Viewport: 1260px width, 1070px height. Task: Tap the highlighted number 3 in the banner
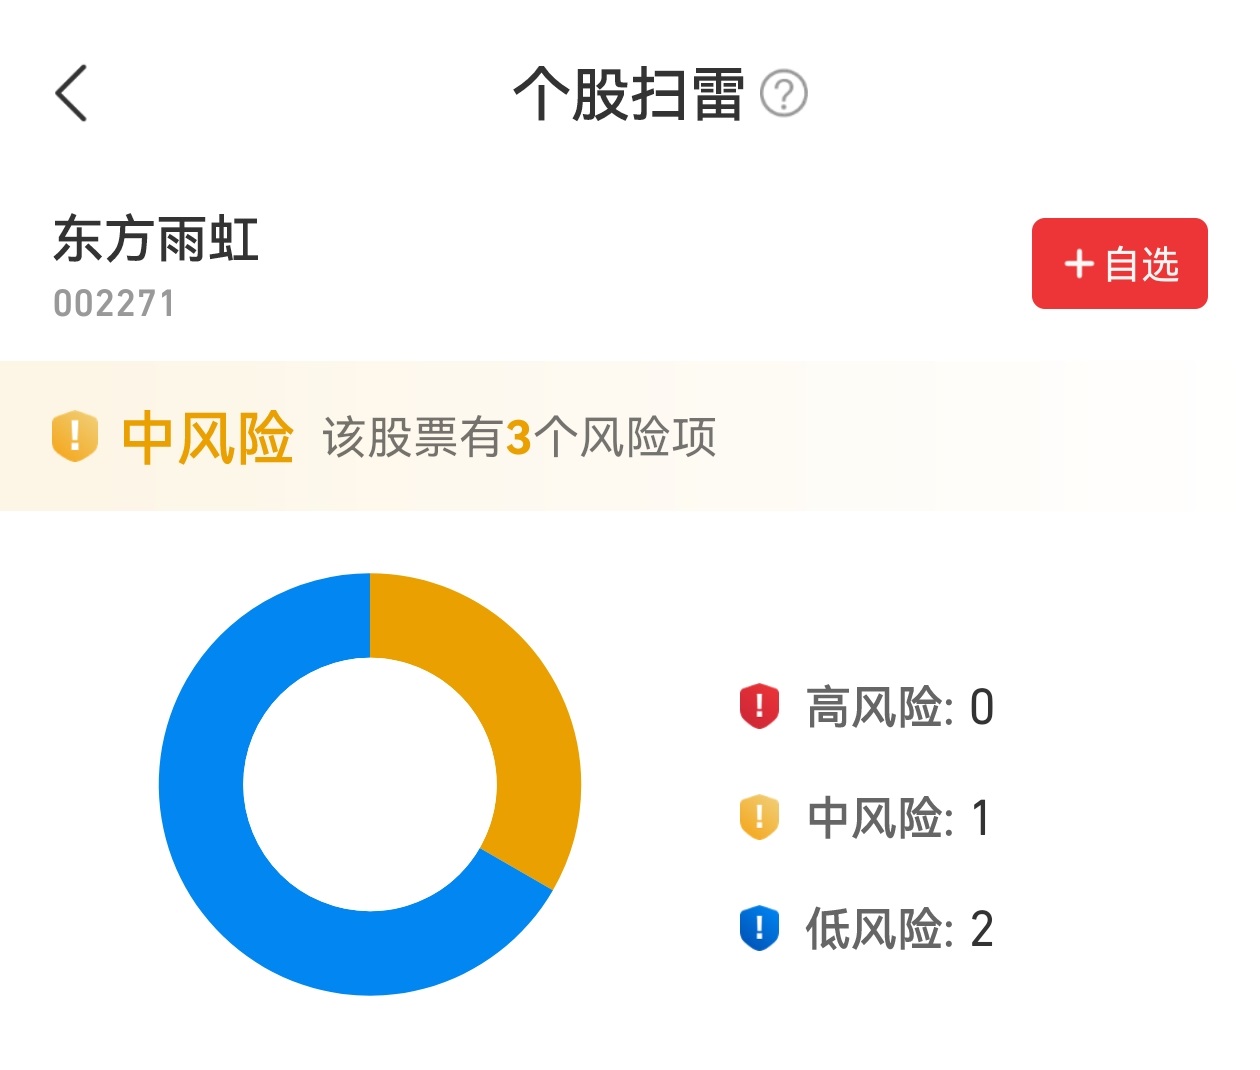pos(518,438)
